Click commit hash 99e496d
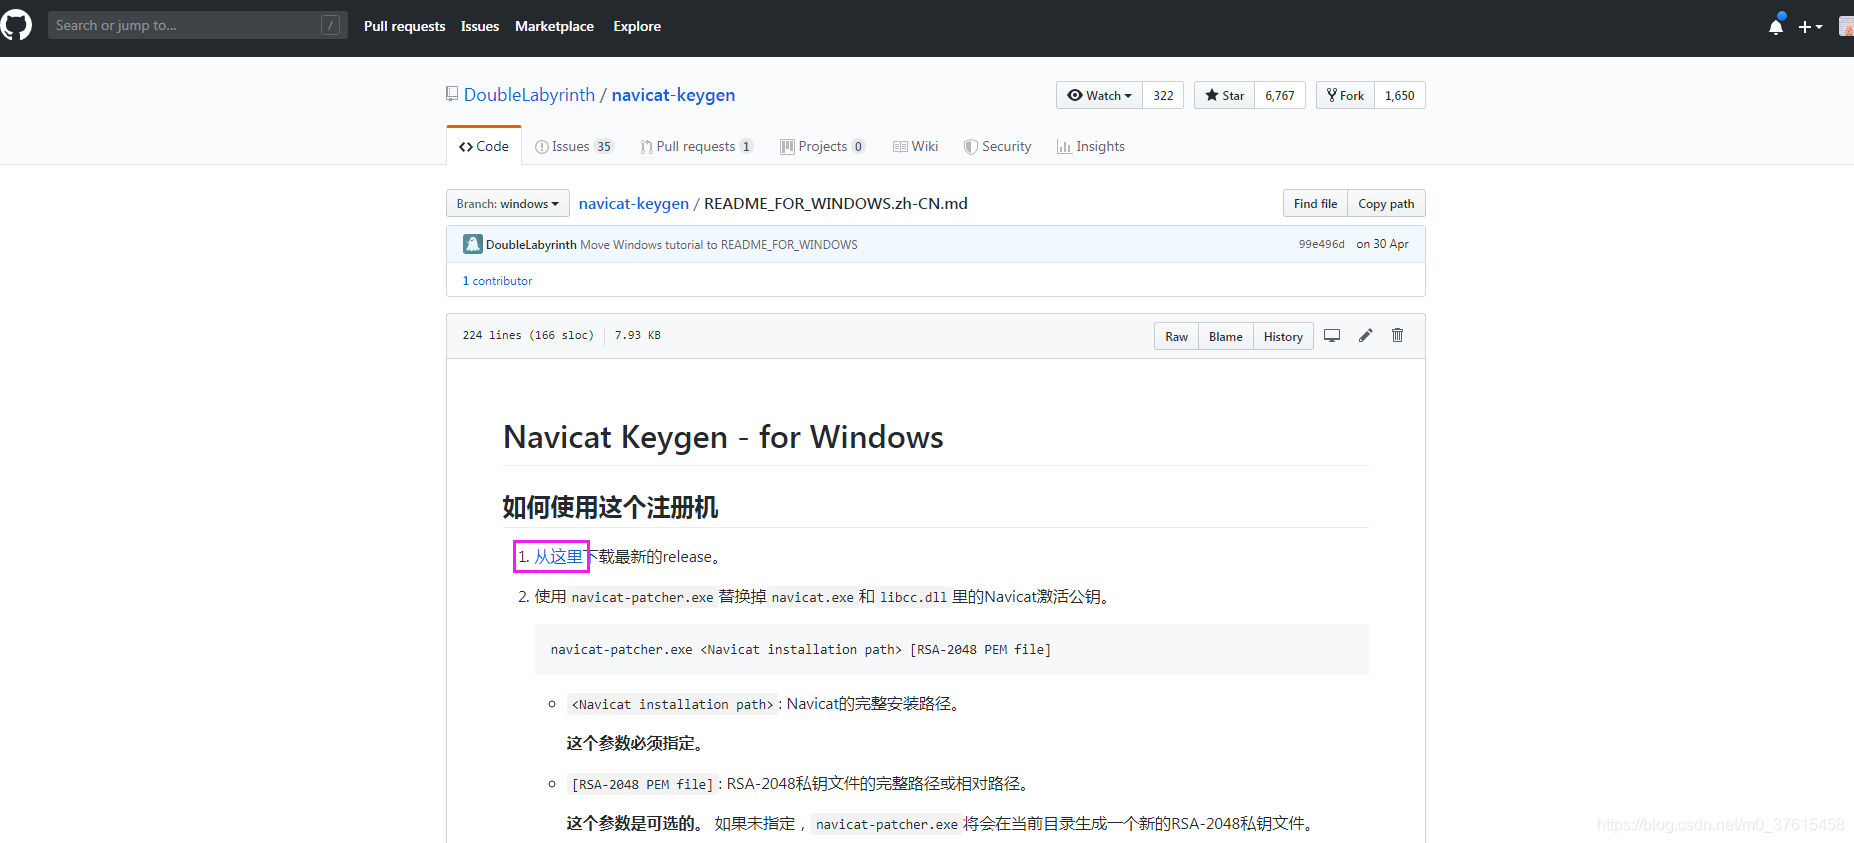 point(1321,244)
